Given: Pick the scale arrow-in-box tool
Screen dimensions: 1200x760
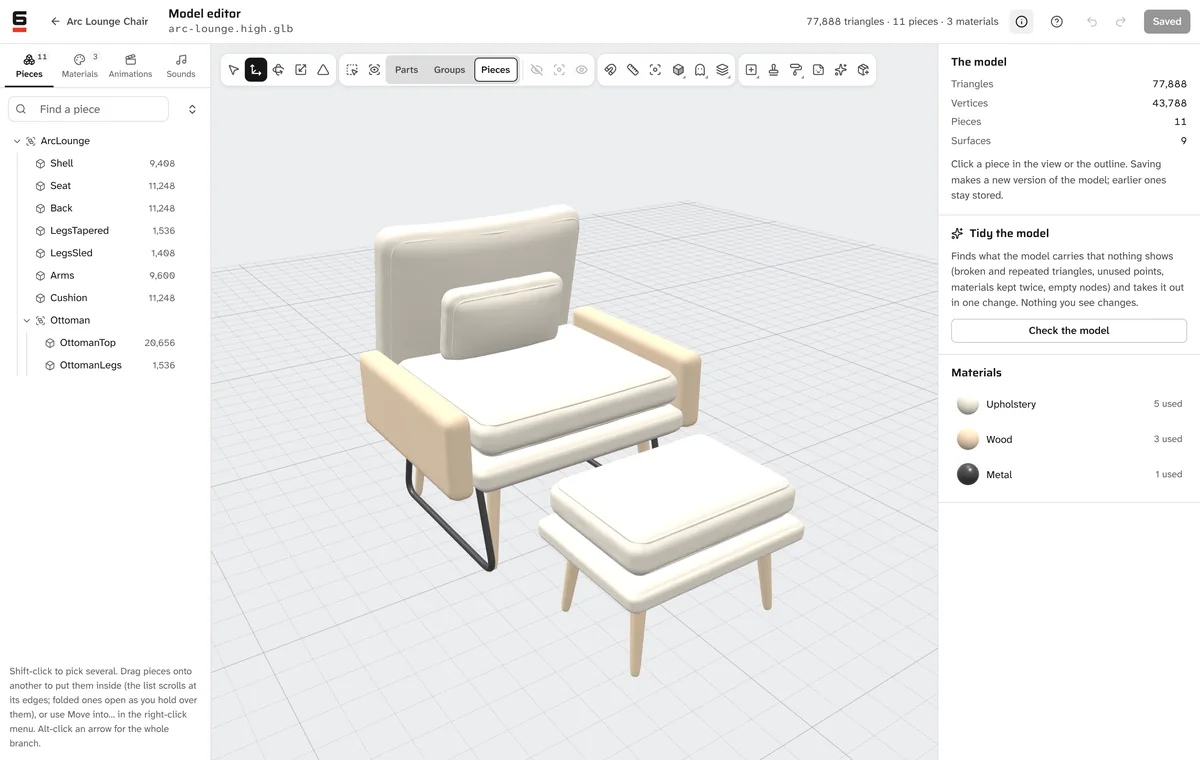Looking at the screenshot, I should coord(301,70).
